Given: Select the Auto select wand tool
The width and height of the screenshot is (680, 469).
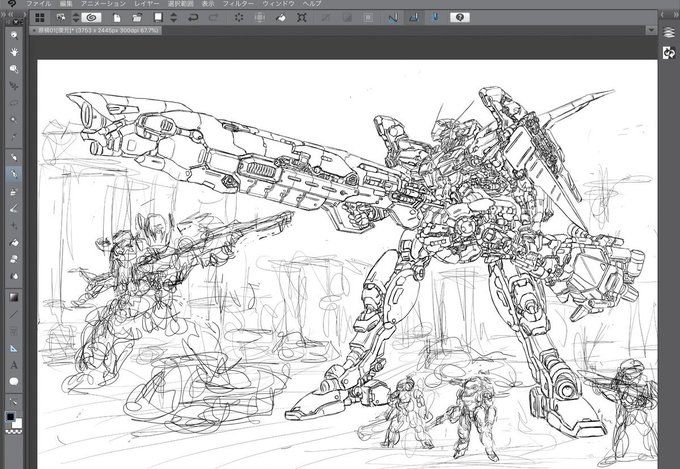Looking at the screenshot, I should pos(14,120).
